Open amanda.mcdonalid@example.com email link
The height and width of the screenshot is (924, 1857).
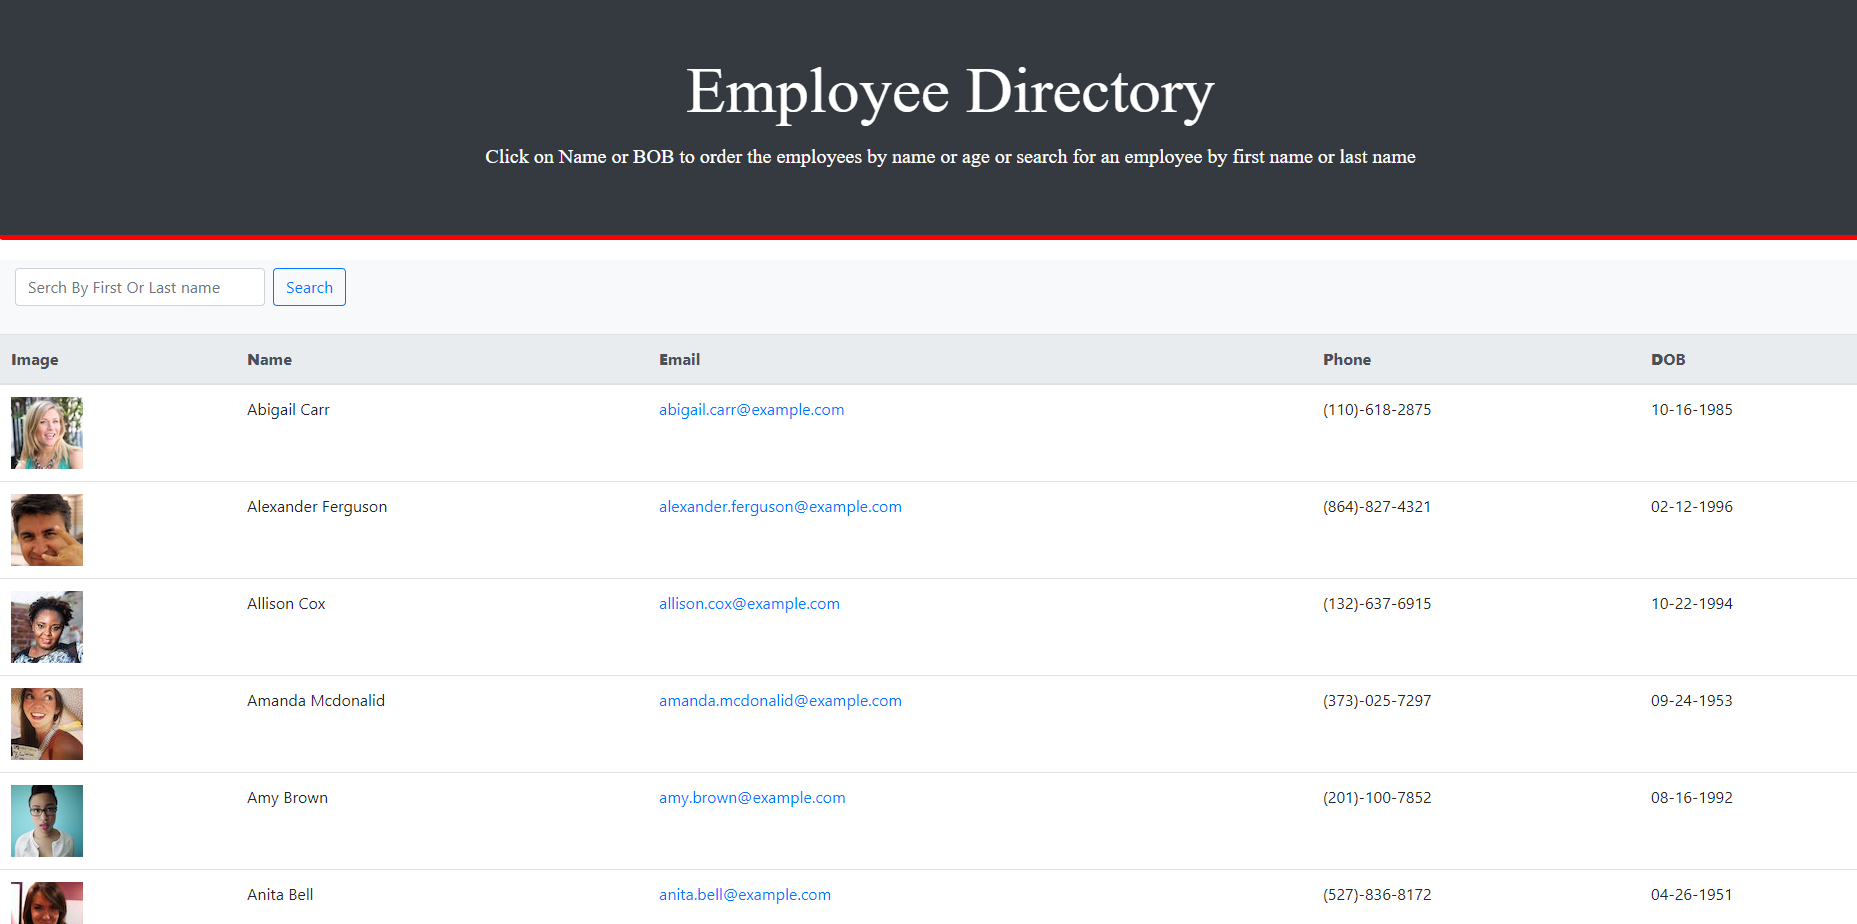click(780, 700)
